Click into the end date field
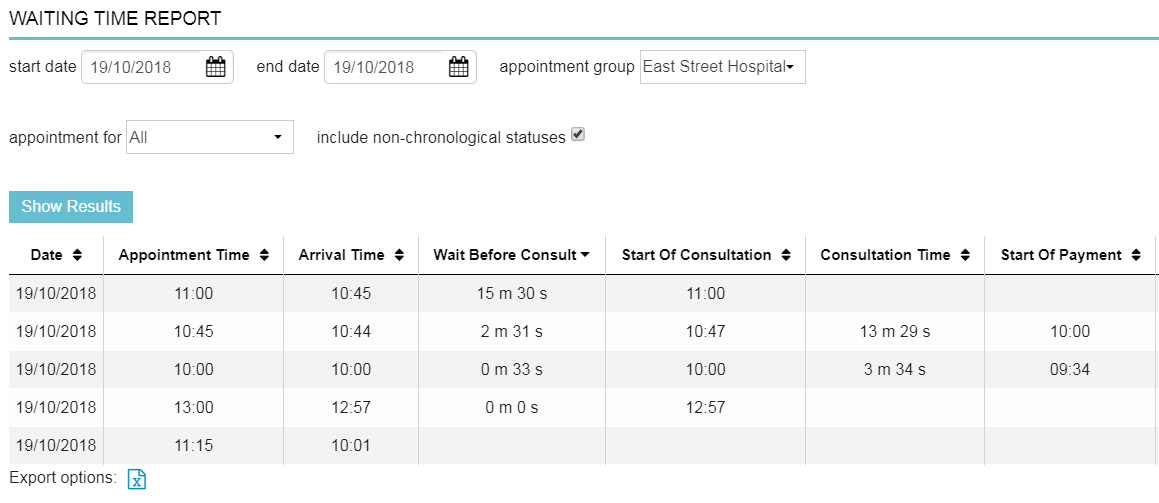Image resolution: width=1159 pixels, height=503 pixels. click(x=384, y=68)
